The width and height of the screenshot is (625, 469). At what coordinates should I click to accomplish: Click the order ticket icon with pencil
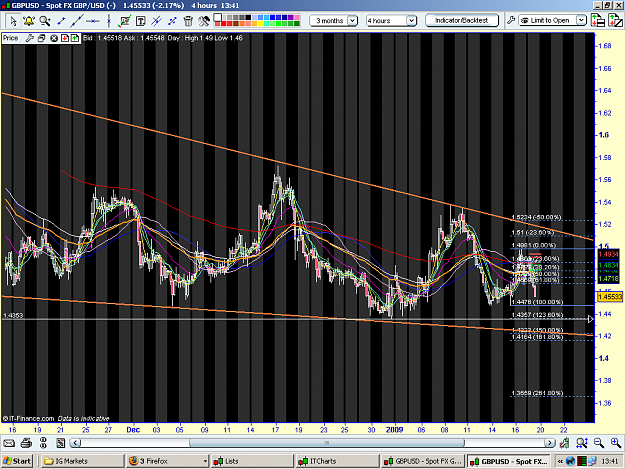click(615, 20)
